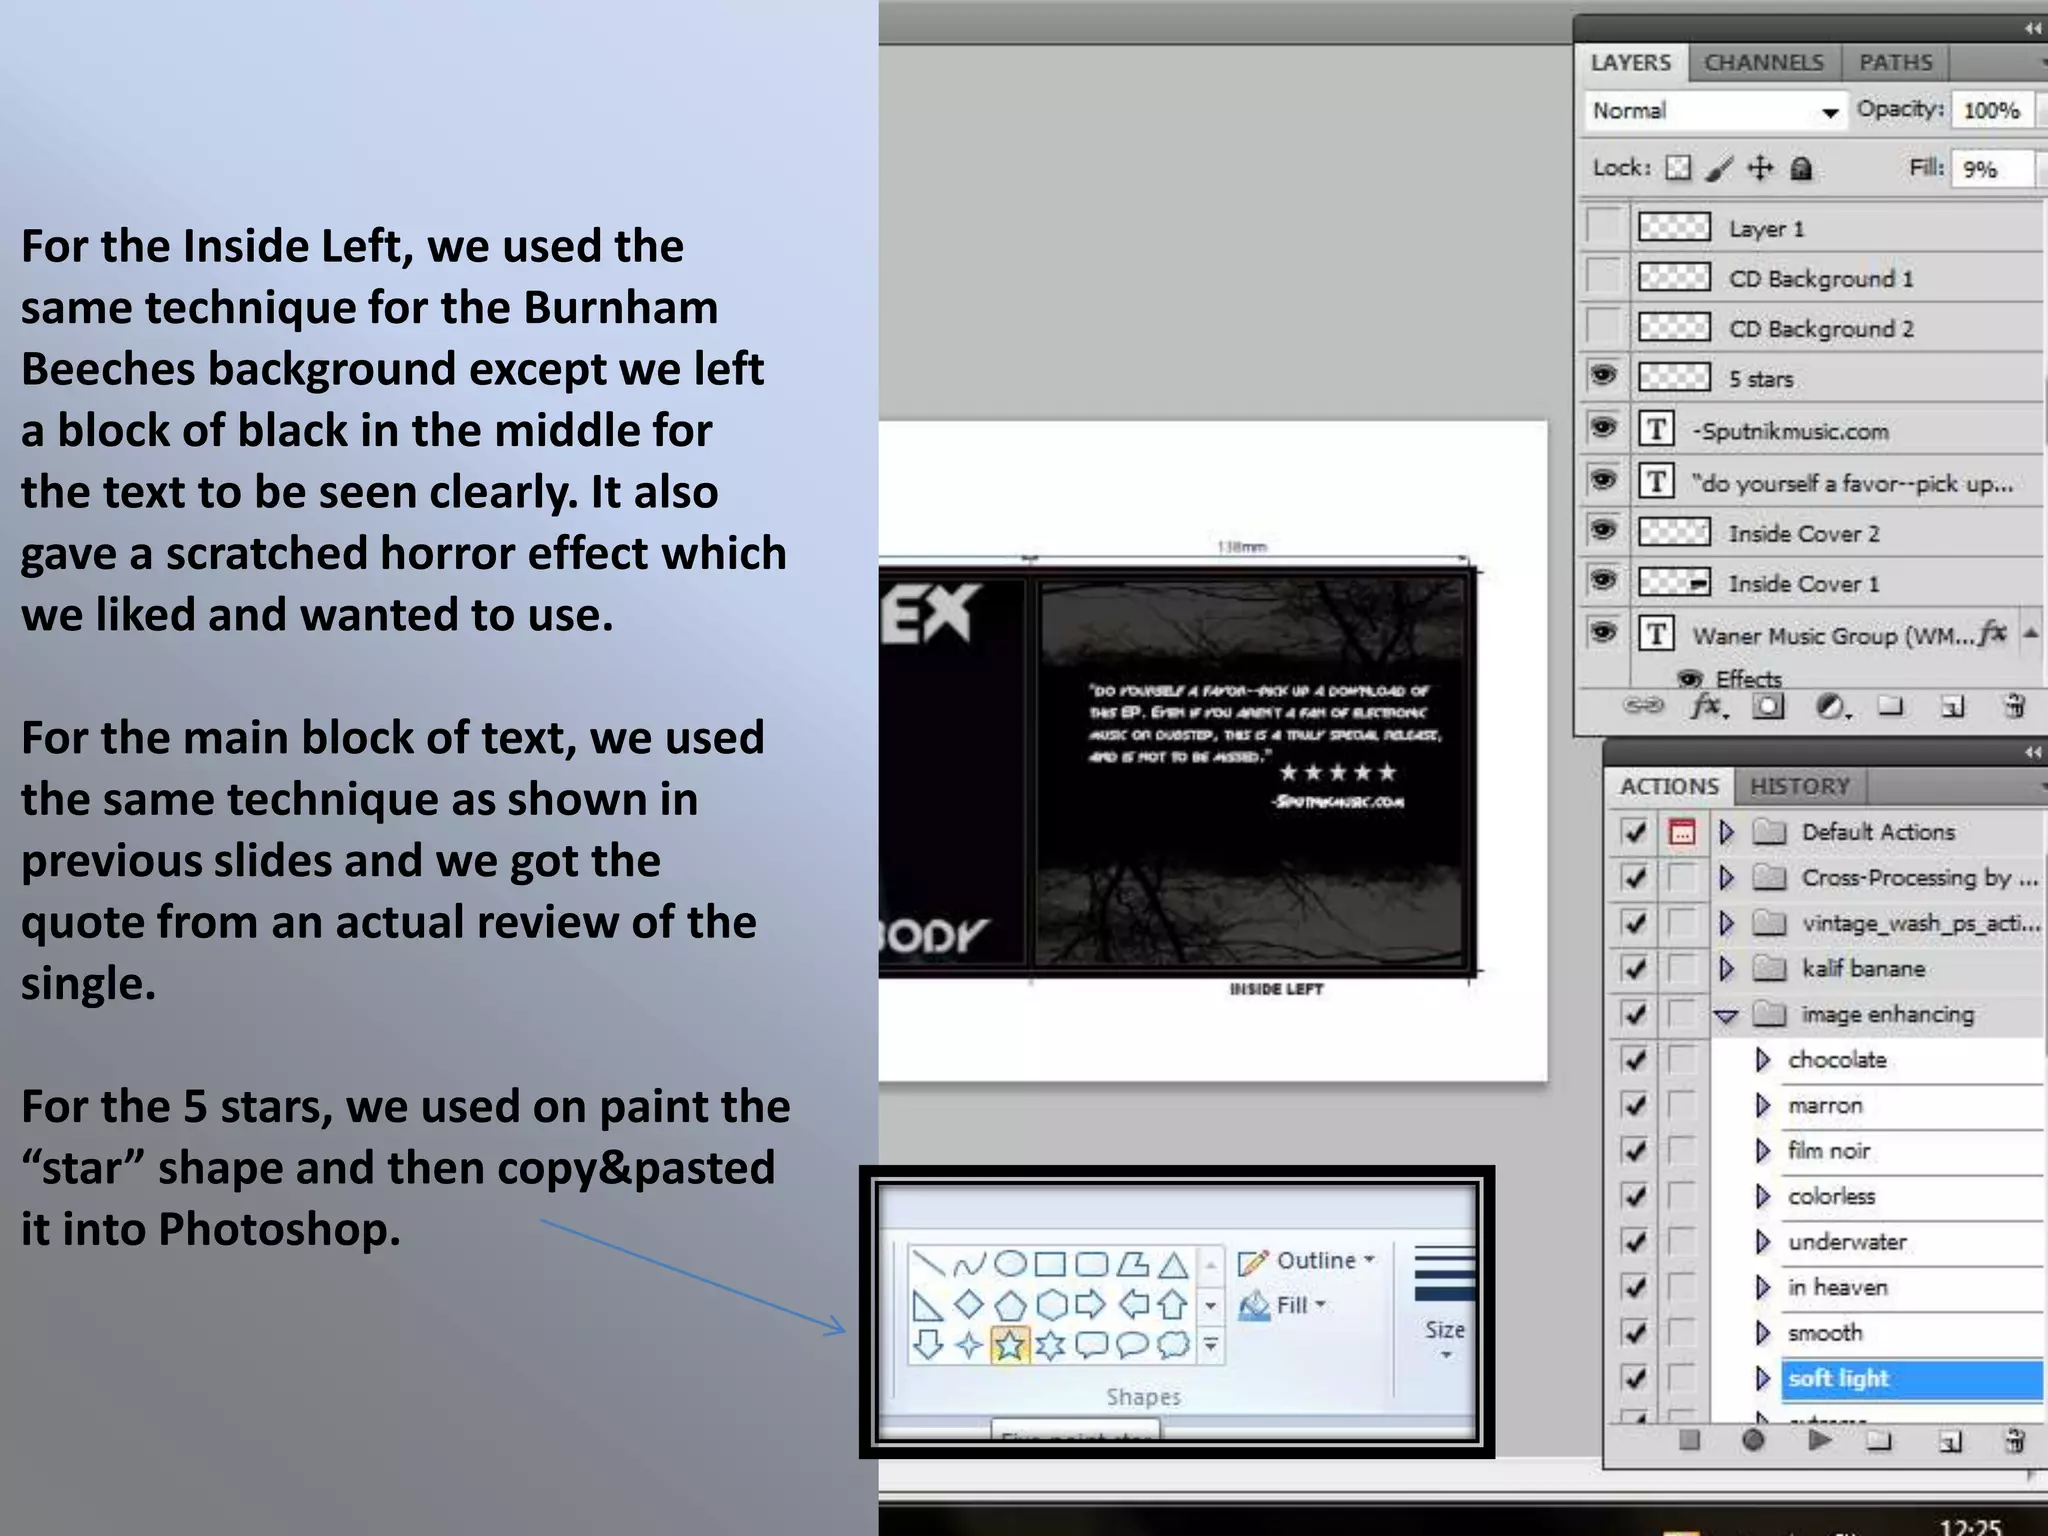2048x1536 pixels.
Task: Expand the Paint shapes gallery
Action: pyautogui.click(x=1211, y=1346)
